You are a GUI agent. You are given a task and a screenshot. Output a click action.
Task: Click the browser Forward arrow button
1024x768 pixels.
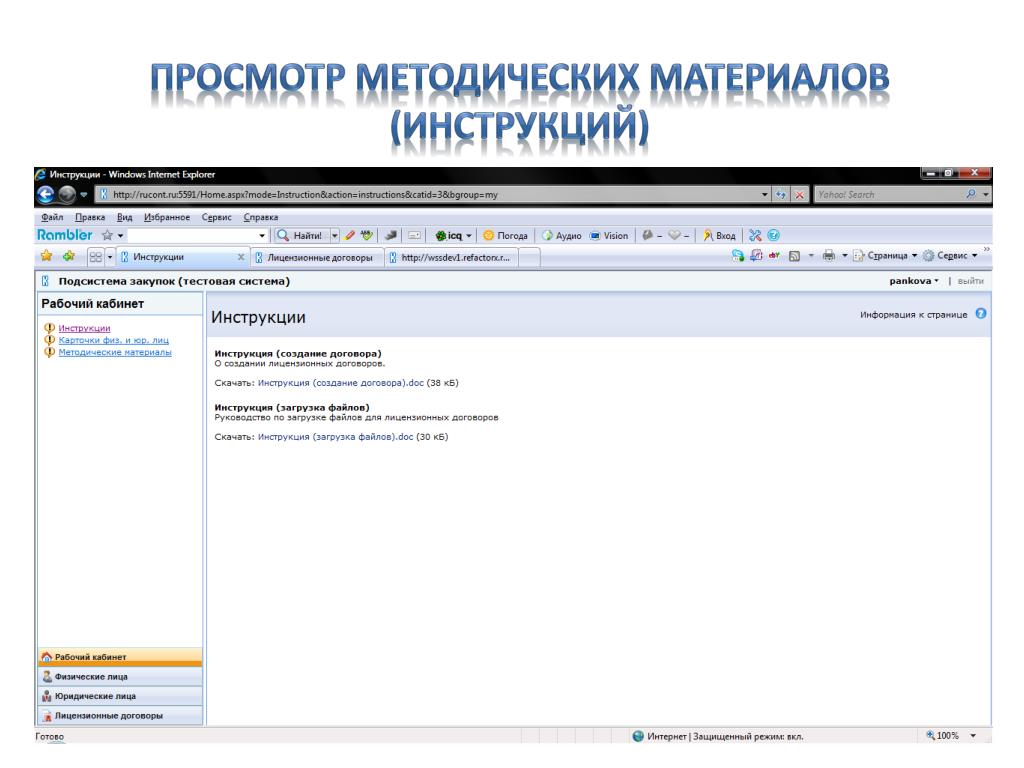click(67, 194)
